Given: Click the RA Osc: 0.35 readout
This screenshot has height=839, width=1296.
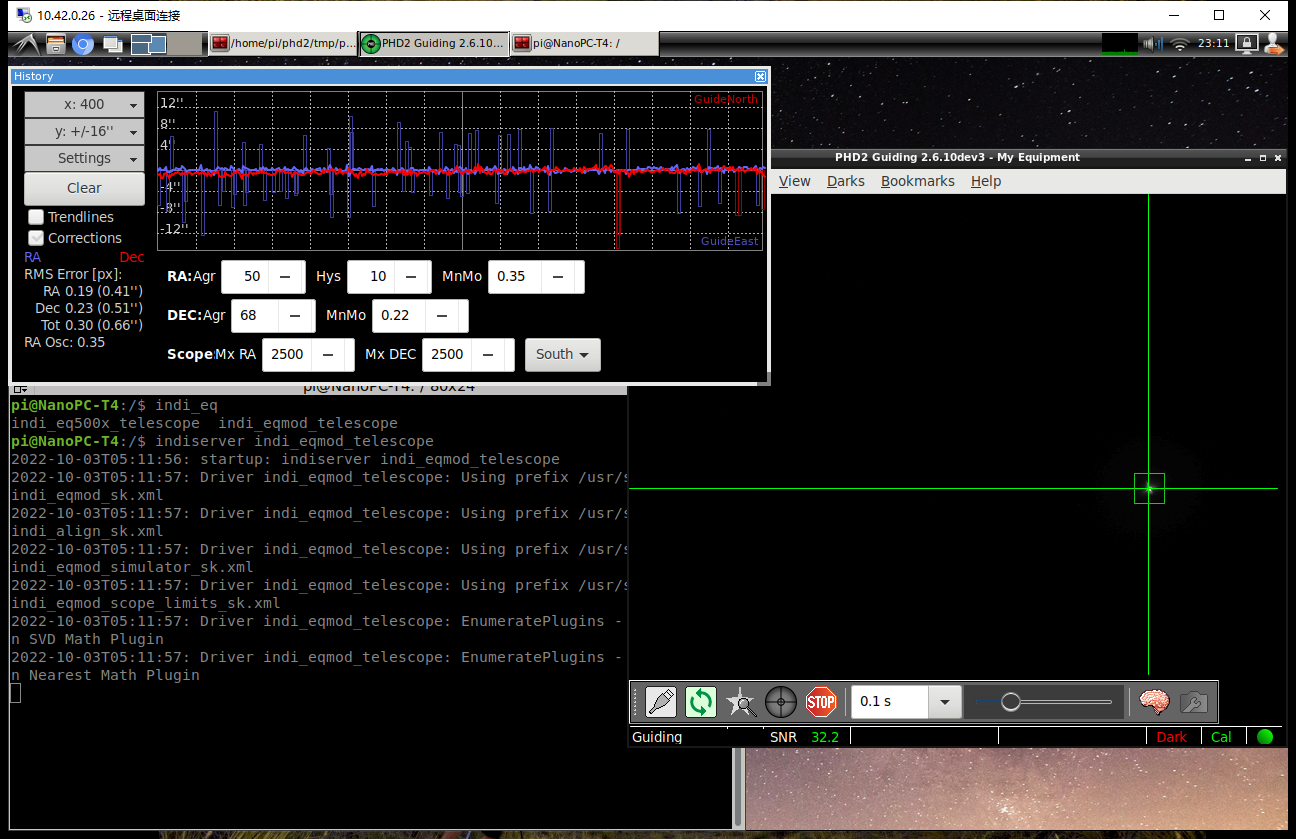Looking at the screenshot, I should click(x=64, y=342).
